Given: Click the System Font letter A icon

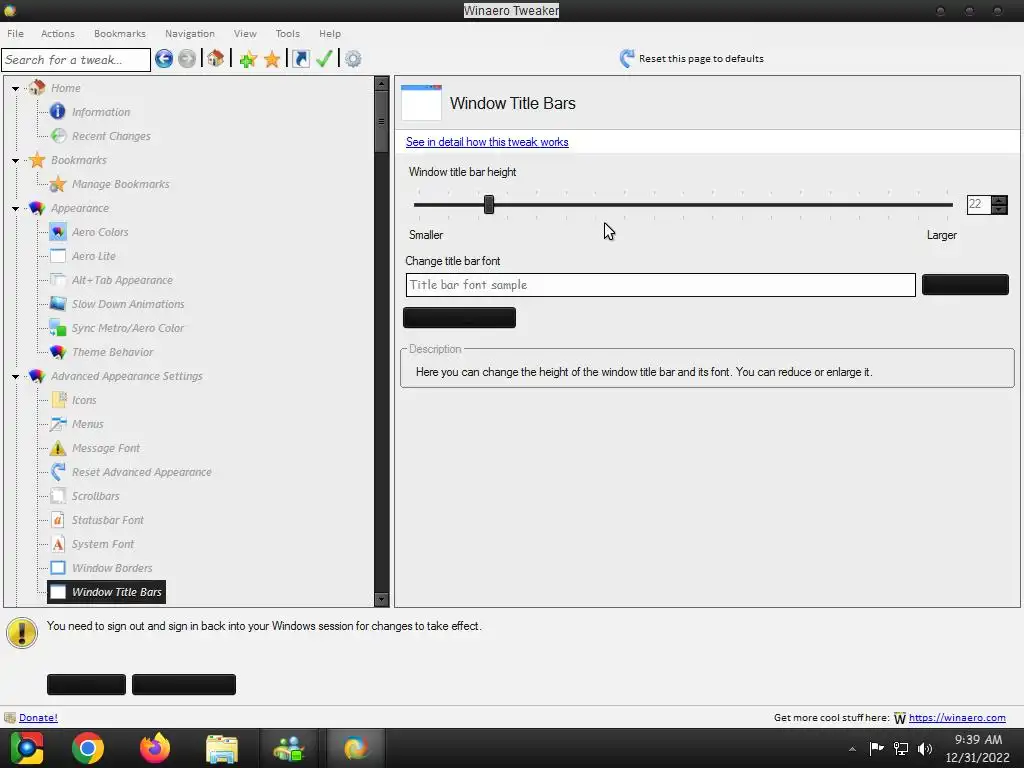Looking at the screenshot, I should click(x=57, y=544).
